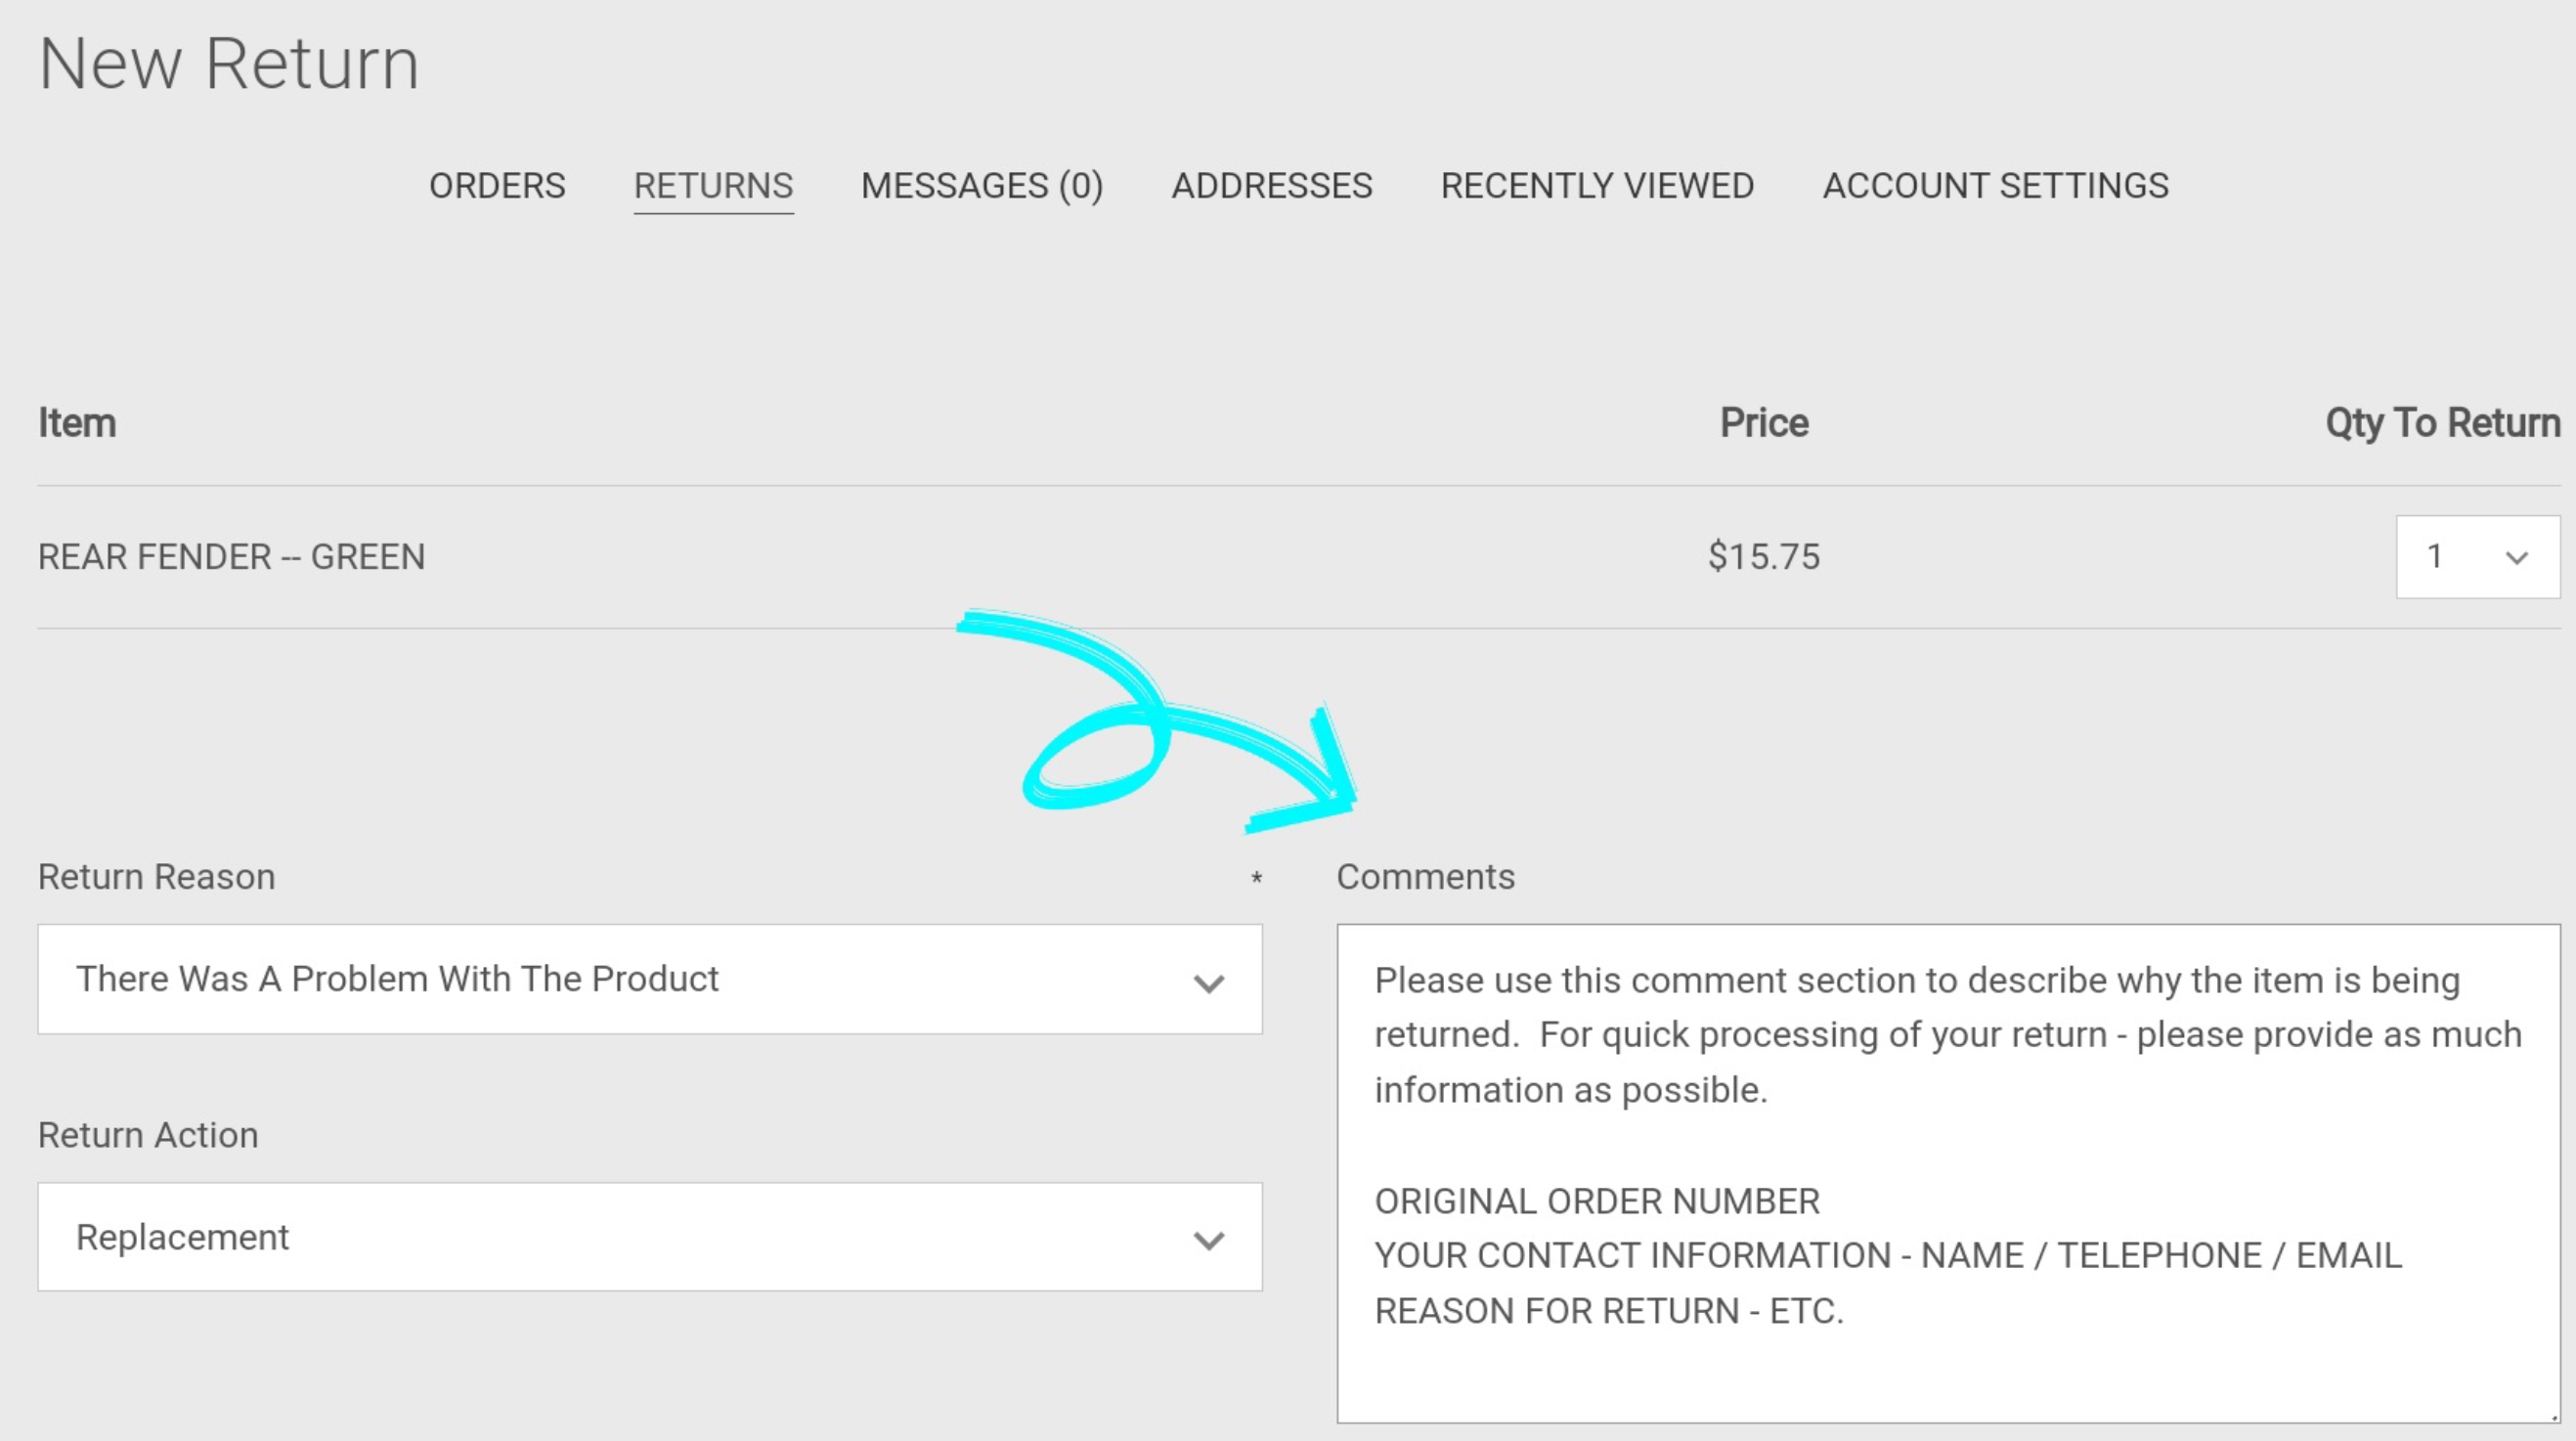Open Recently Viewed tab

coord(1597,186)
